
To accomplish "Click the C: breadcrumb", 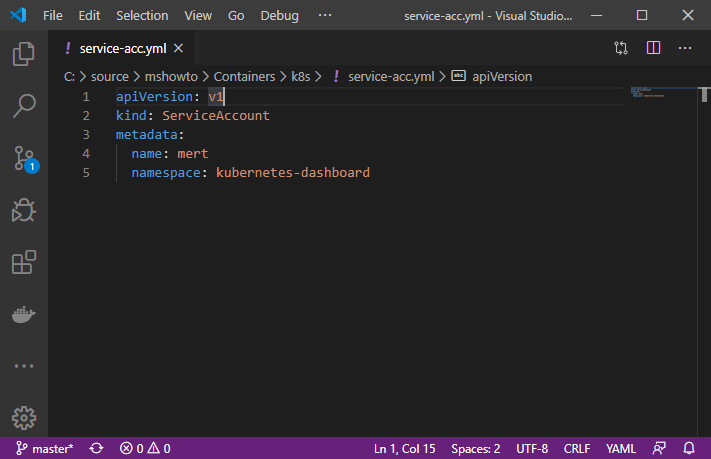I will tap(69, 77).
